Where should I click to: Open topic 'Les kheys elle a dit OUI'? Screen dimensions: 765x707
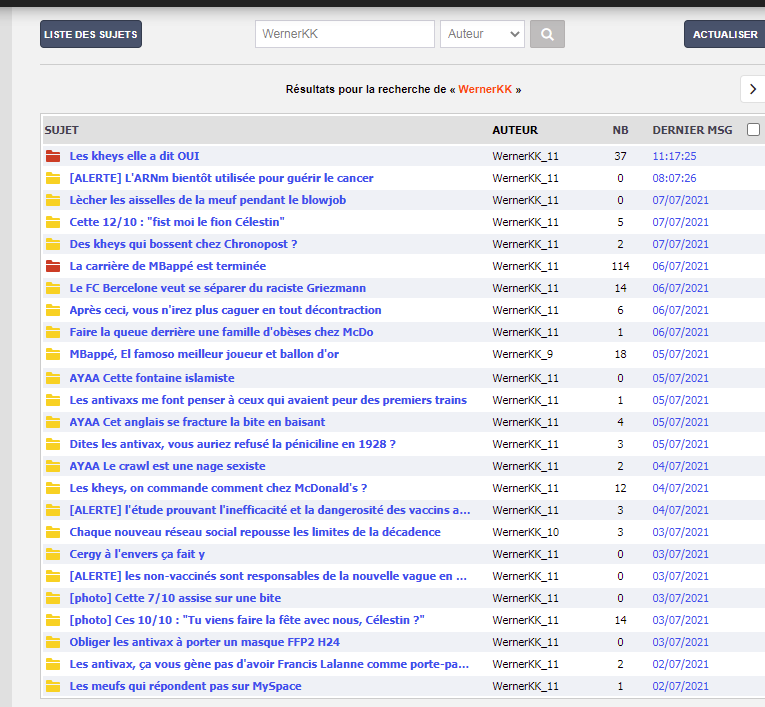point(134,156)
